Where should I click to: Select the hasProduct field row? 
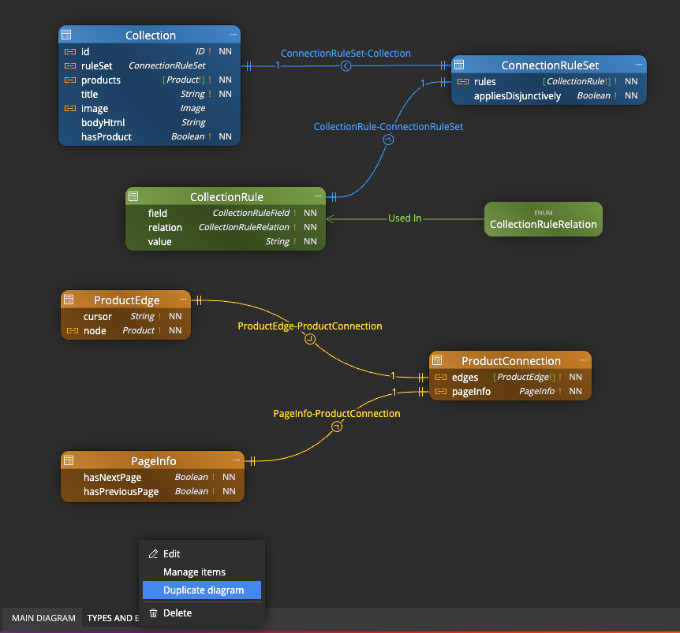point(149,137)
